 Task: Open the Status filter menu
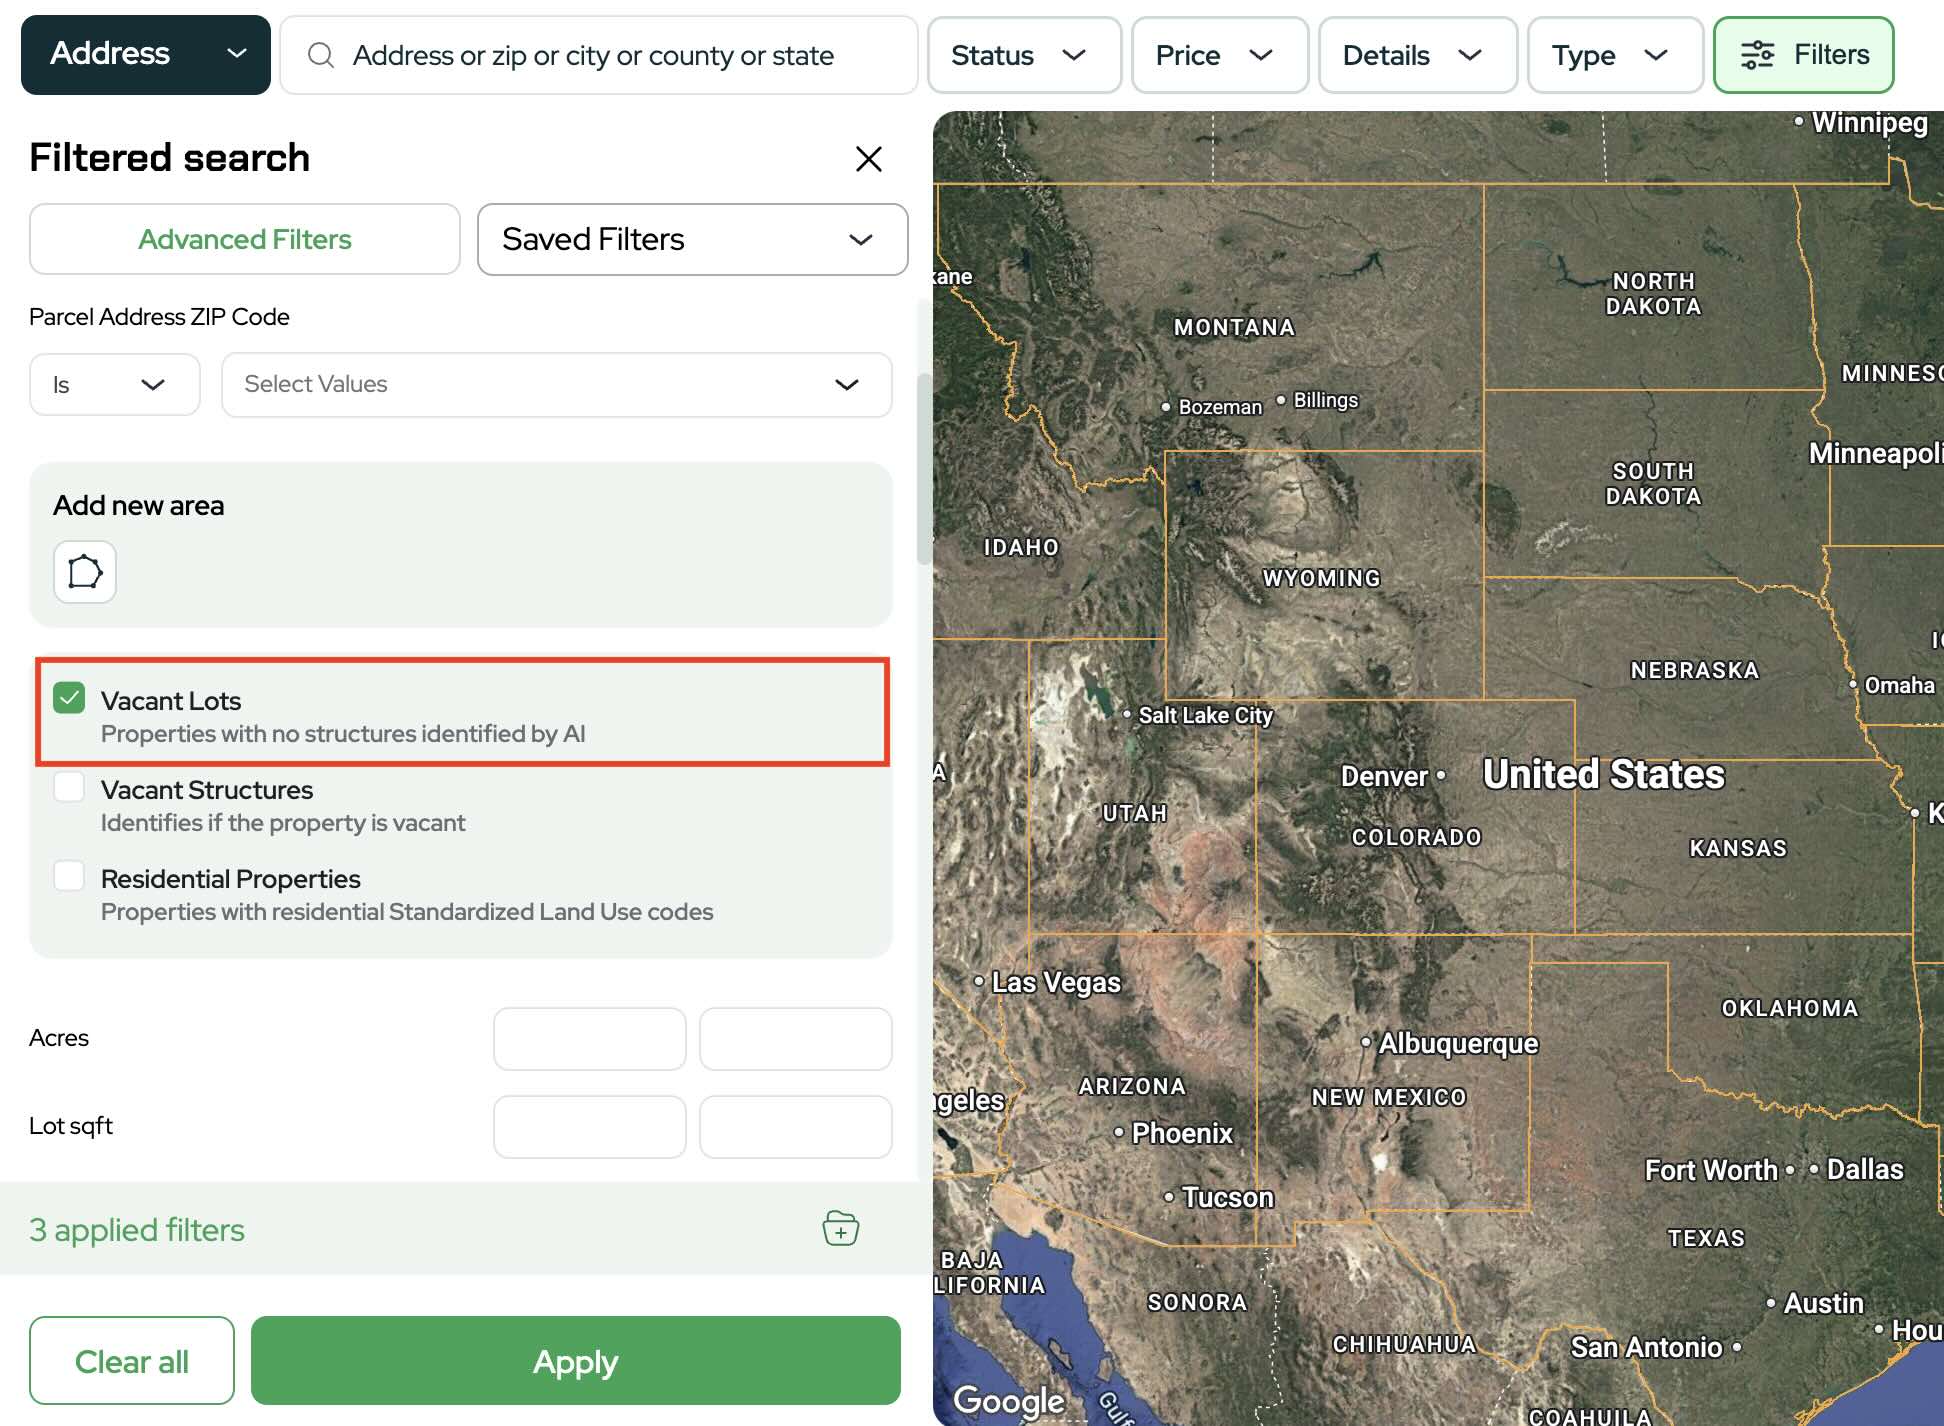(1023, 55)
